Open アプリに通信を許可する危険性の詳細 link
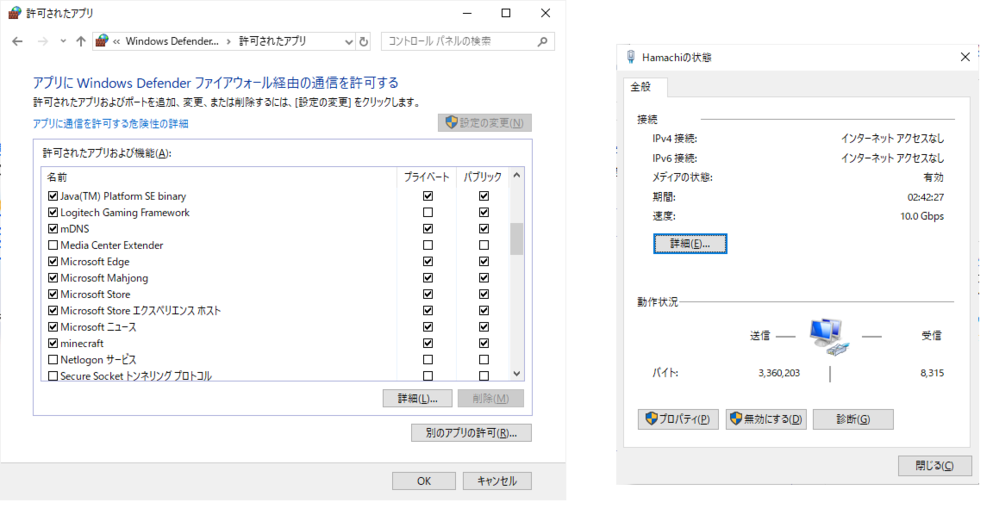Screen dimensions: 999x521 111,124
